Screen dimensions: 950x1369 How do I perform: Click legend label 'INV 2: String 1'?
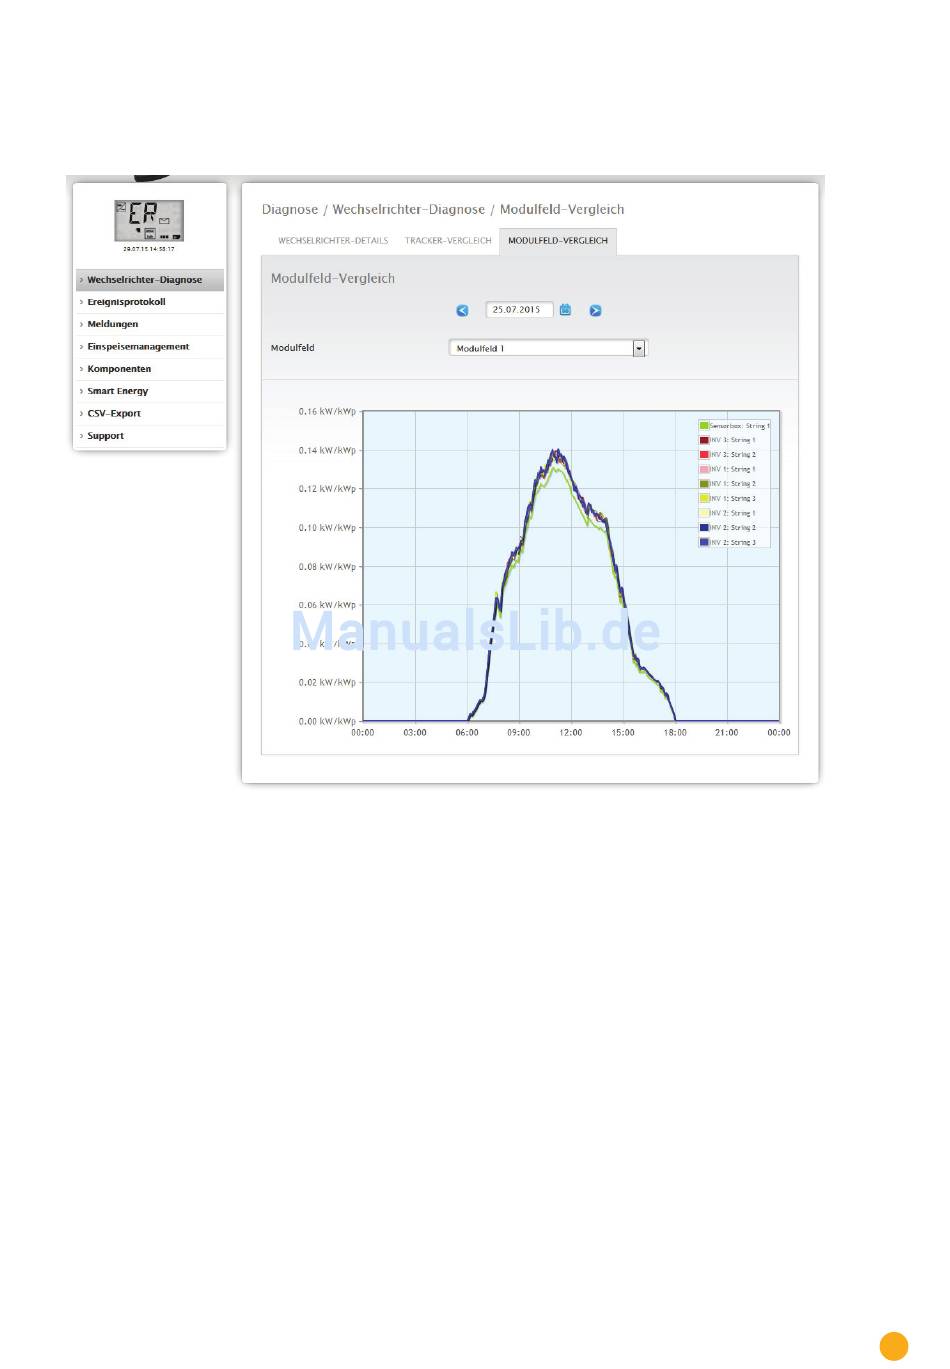pyautogui.click(x=733, y=513)
